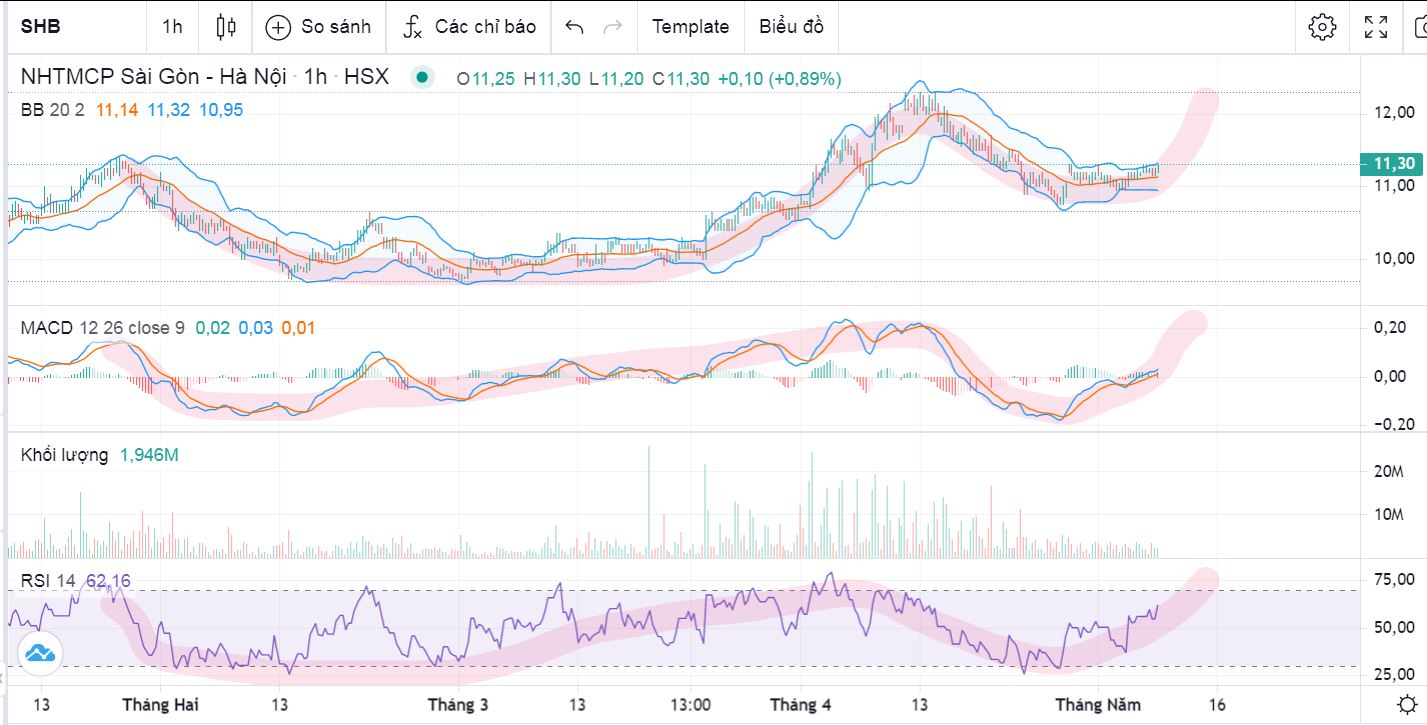Click the candlestick chart style icon

[x=226, y=27]
